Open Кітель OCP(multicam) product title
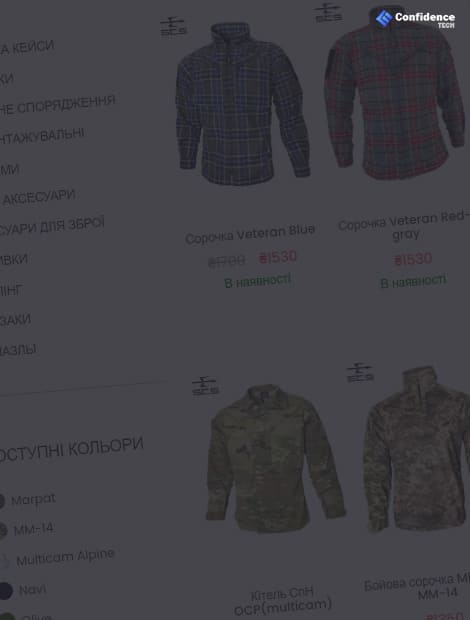 (283, 601)
